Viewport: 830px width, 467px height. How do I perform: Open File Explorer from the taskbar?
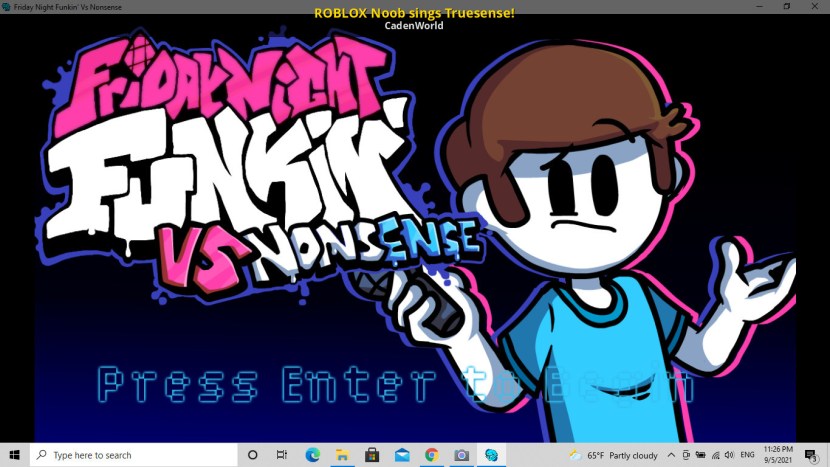(x=342, y=455)
